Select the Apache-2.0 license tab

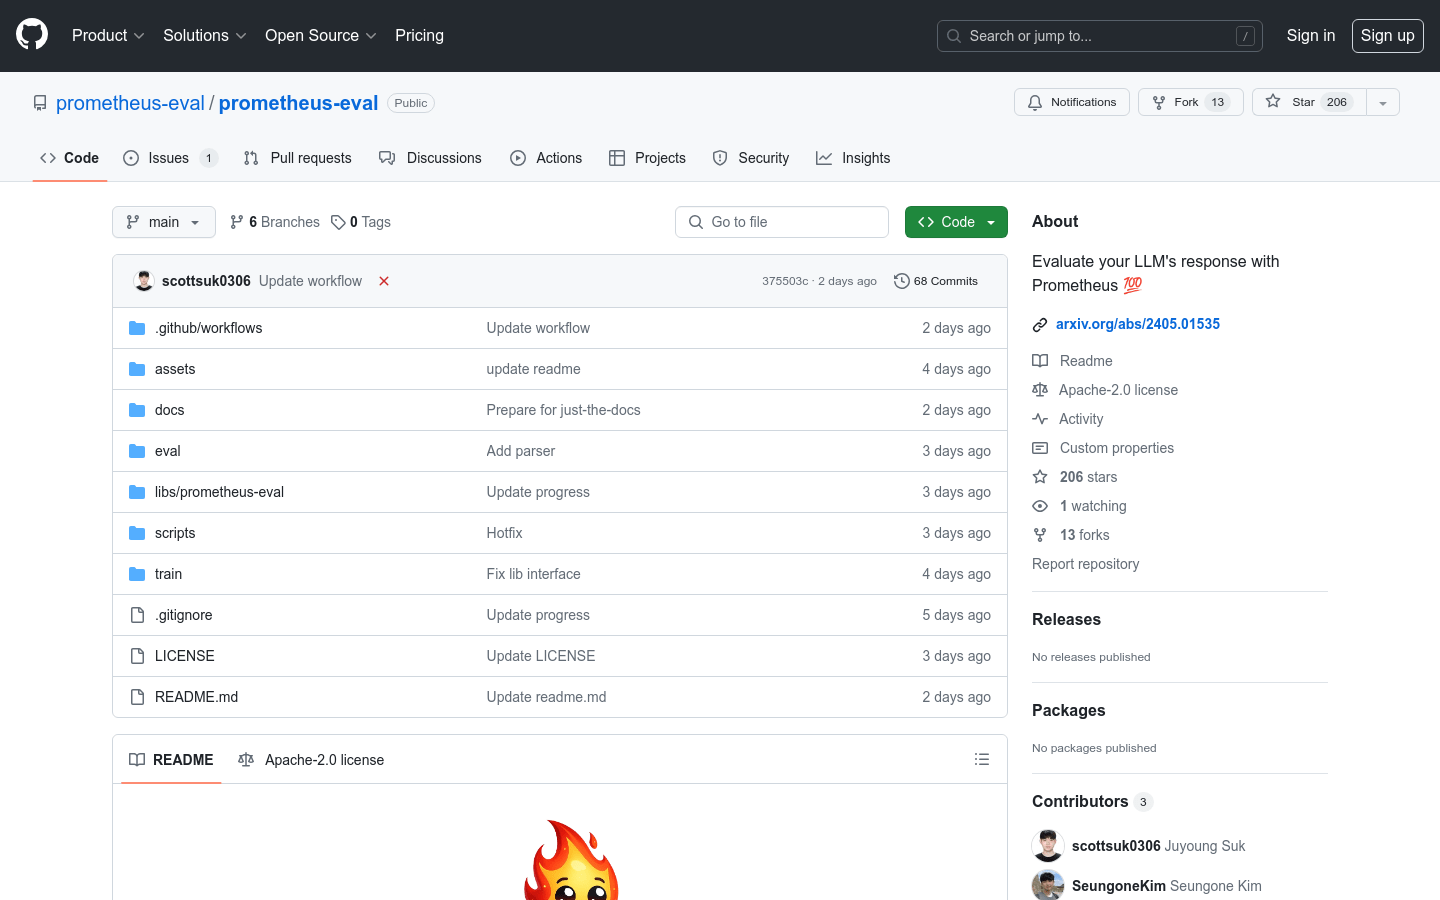(x=311, y=760)
